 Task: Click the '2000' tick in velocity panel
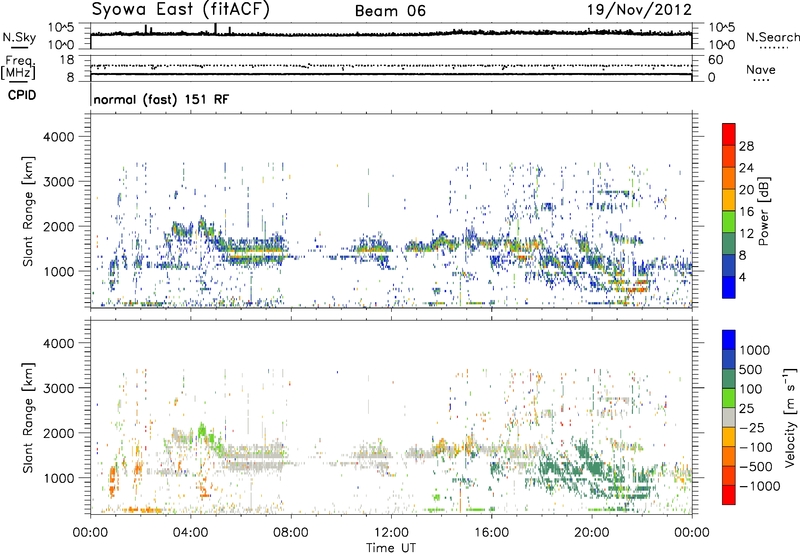point(58,433)
